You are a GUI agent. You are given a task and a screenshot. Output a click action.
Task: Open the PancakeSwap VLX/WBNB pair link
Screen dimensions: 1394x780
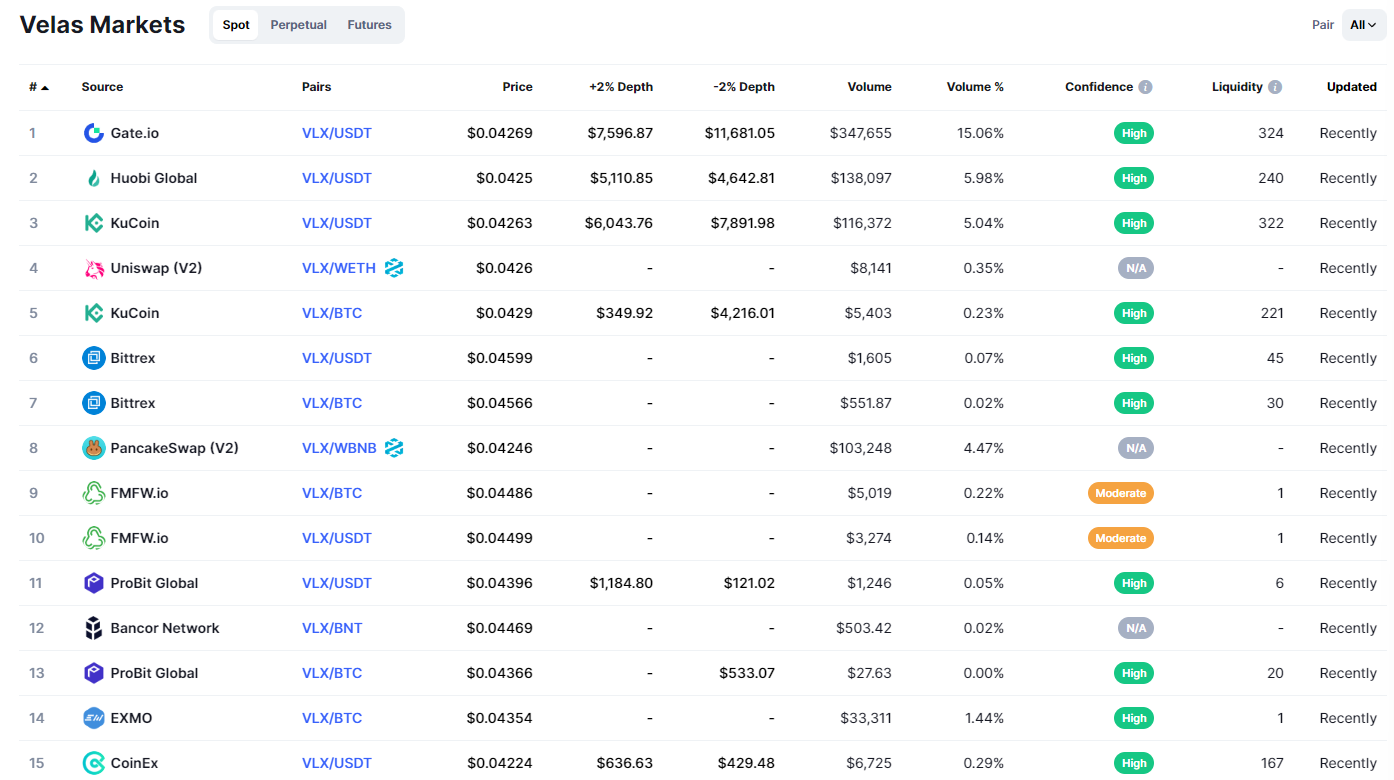[x=339, y=448]
